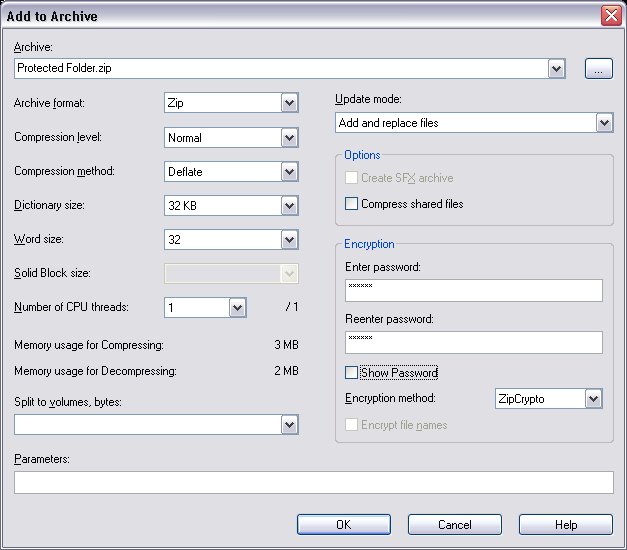627x550 pixels.
Task: Confirm with the OK button
Action: click(x=344, y=524)
